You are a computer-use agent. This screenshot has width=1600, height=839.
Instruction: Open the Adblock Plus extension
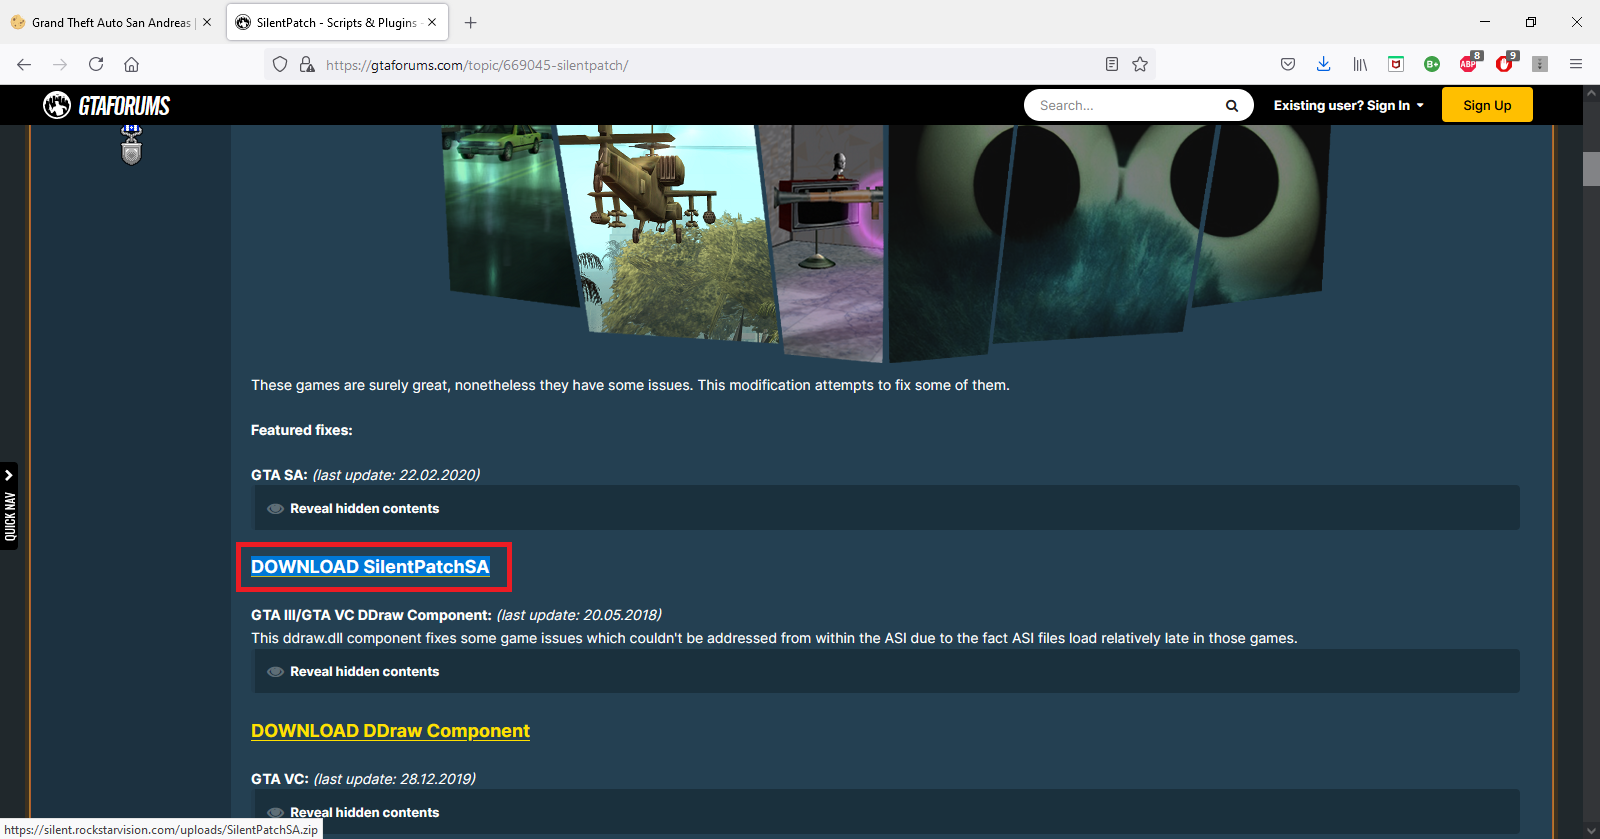1469,63
